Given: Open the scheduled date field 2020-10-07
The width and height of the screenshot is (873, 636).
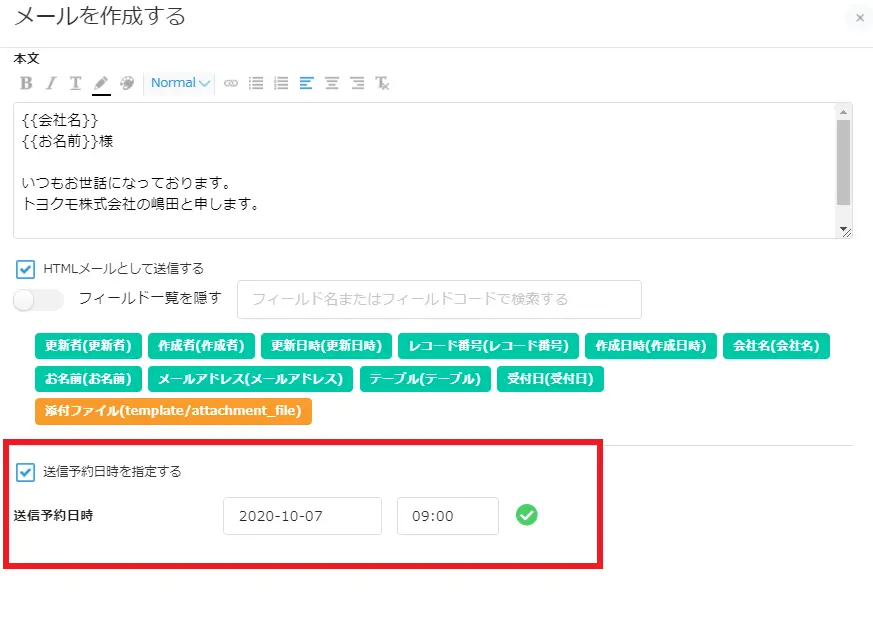Looking at the screenshot, I should pos(302,516).
